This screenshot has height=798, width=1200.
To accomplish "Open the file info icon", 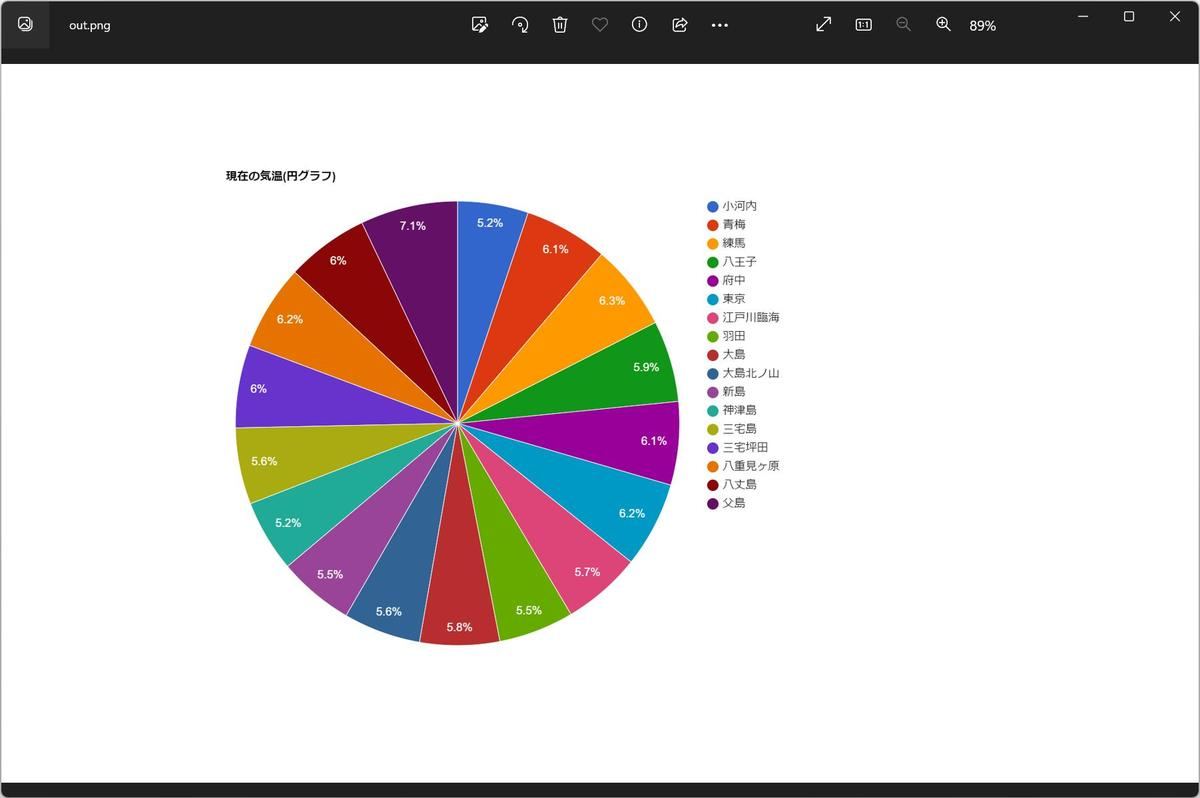I will (x=640, y=24).
